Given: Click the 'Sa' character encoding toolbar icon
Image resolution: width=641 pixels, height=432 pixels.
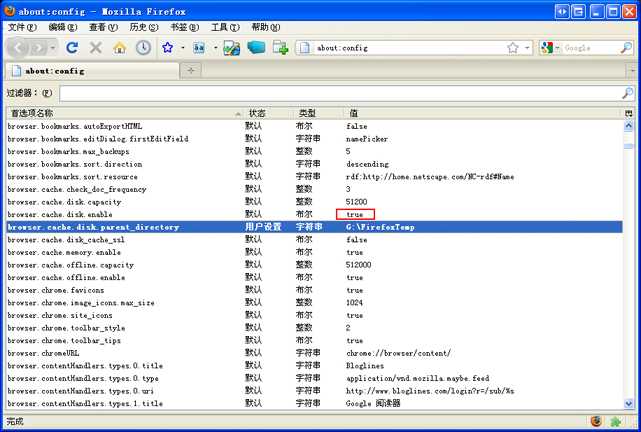Looking at the screenshot, I should (x=199, y=48).
